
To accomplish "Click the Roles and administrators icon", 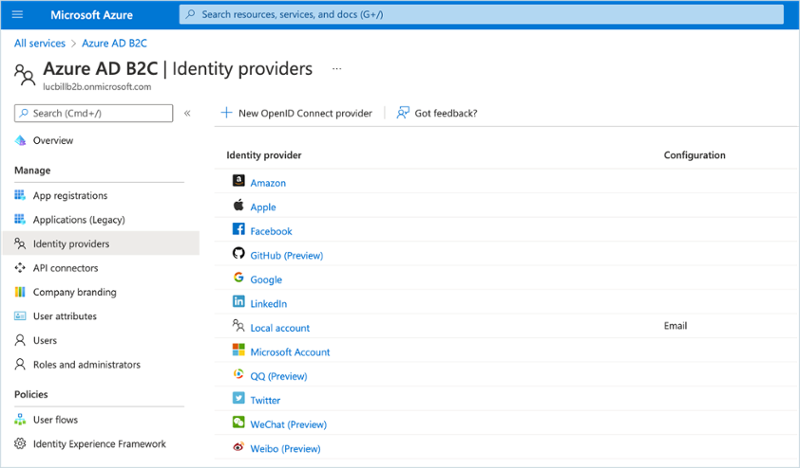I will tap(20, 364).
